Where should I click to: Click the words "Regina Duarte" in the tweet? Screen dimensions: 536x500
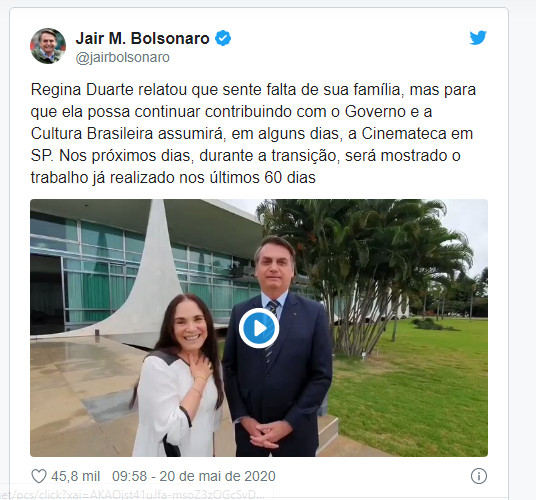(x=82, y=90)
